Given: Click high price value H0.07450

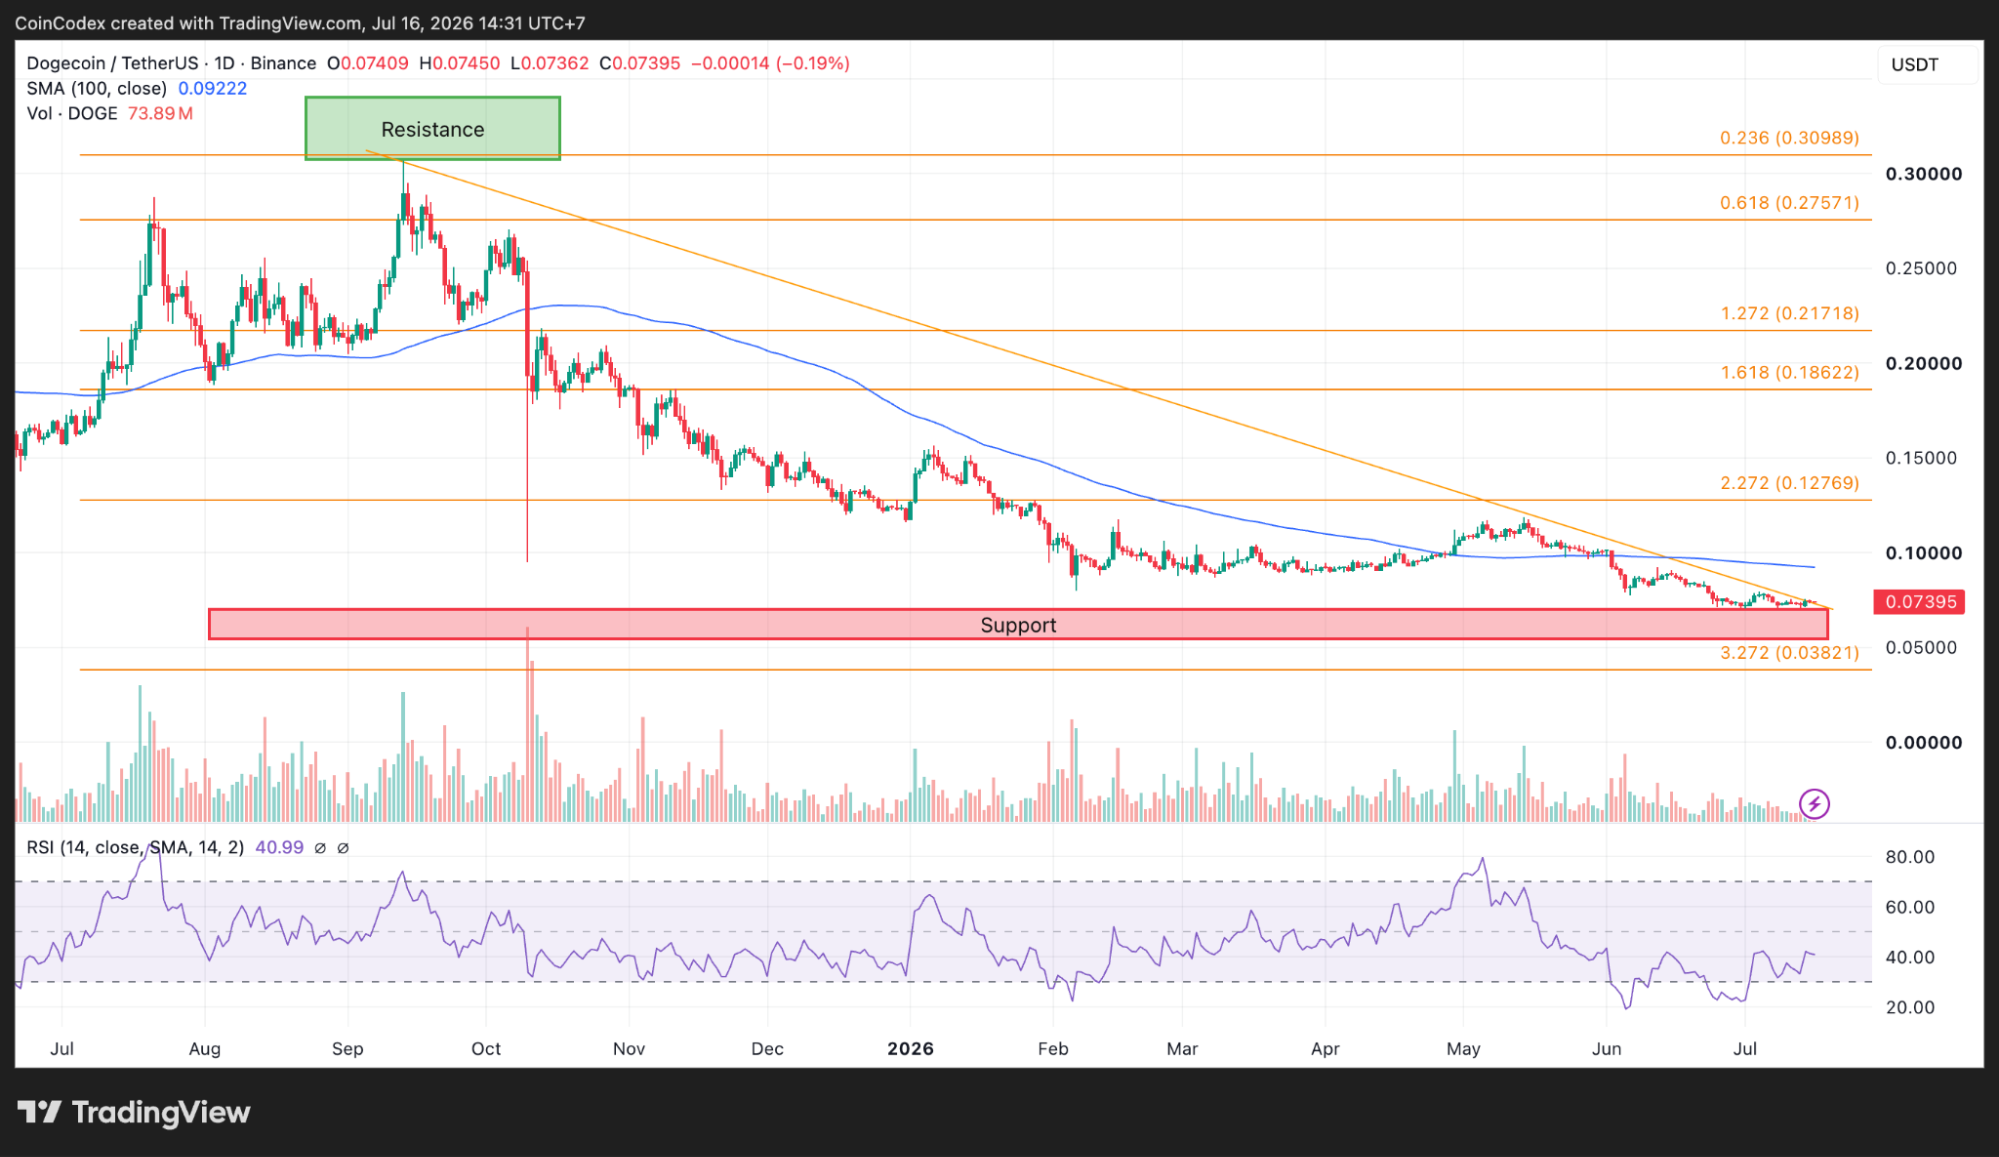Looking at the screenshot, I should coord(460,63).
